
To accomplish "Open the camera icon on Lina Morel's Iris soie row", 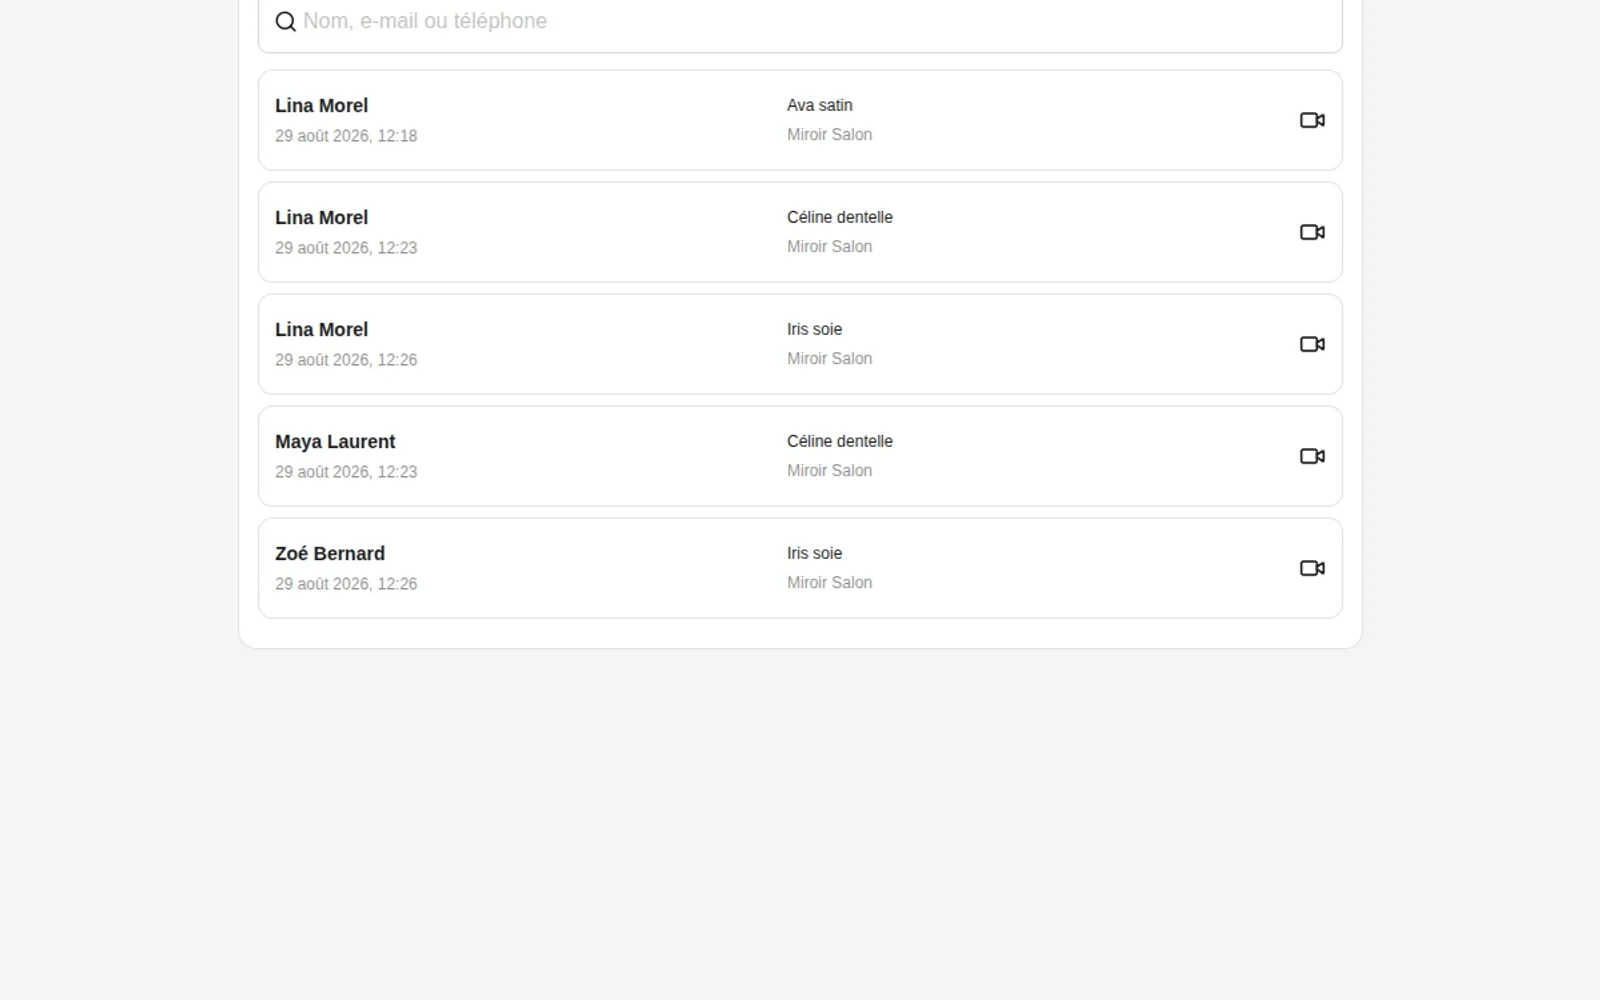I will click(1312, 344).
